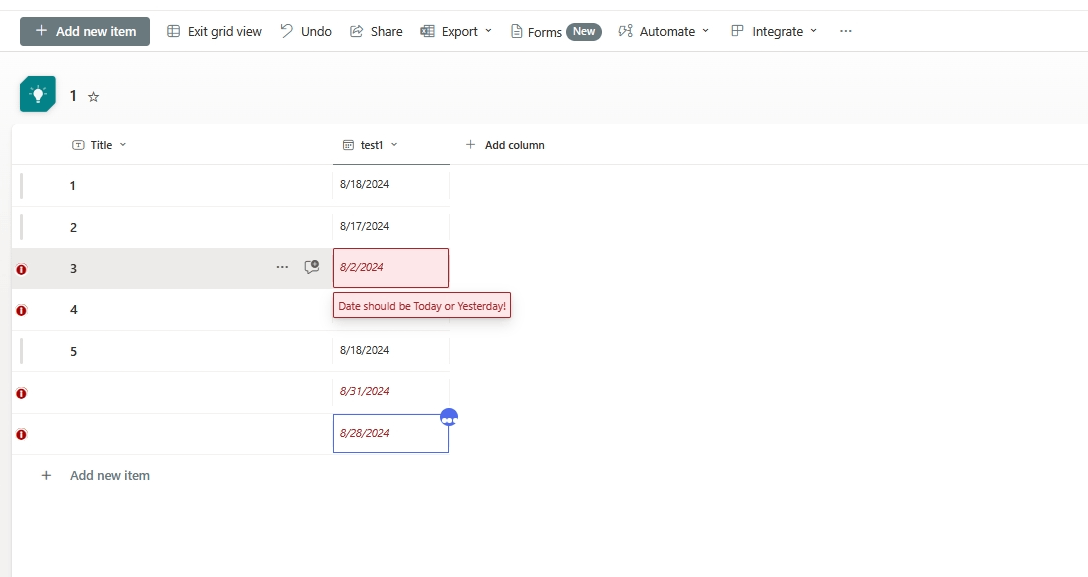This screenshot has height=577, width=1088.
Task: Click the Export Excel icon
Action: coord(427,31)
